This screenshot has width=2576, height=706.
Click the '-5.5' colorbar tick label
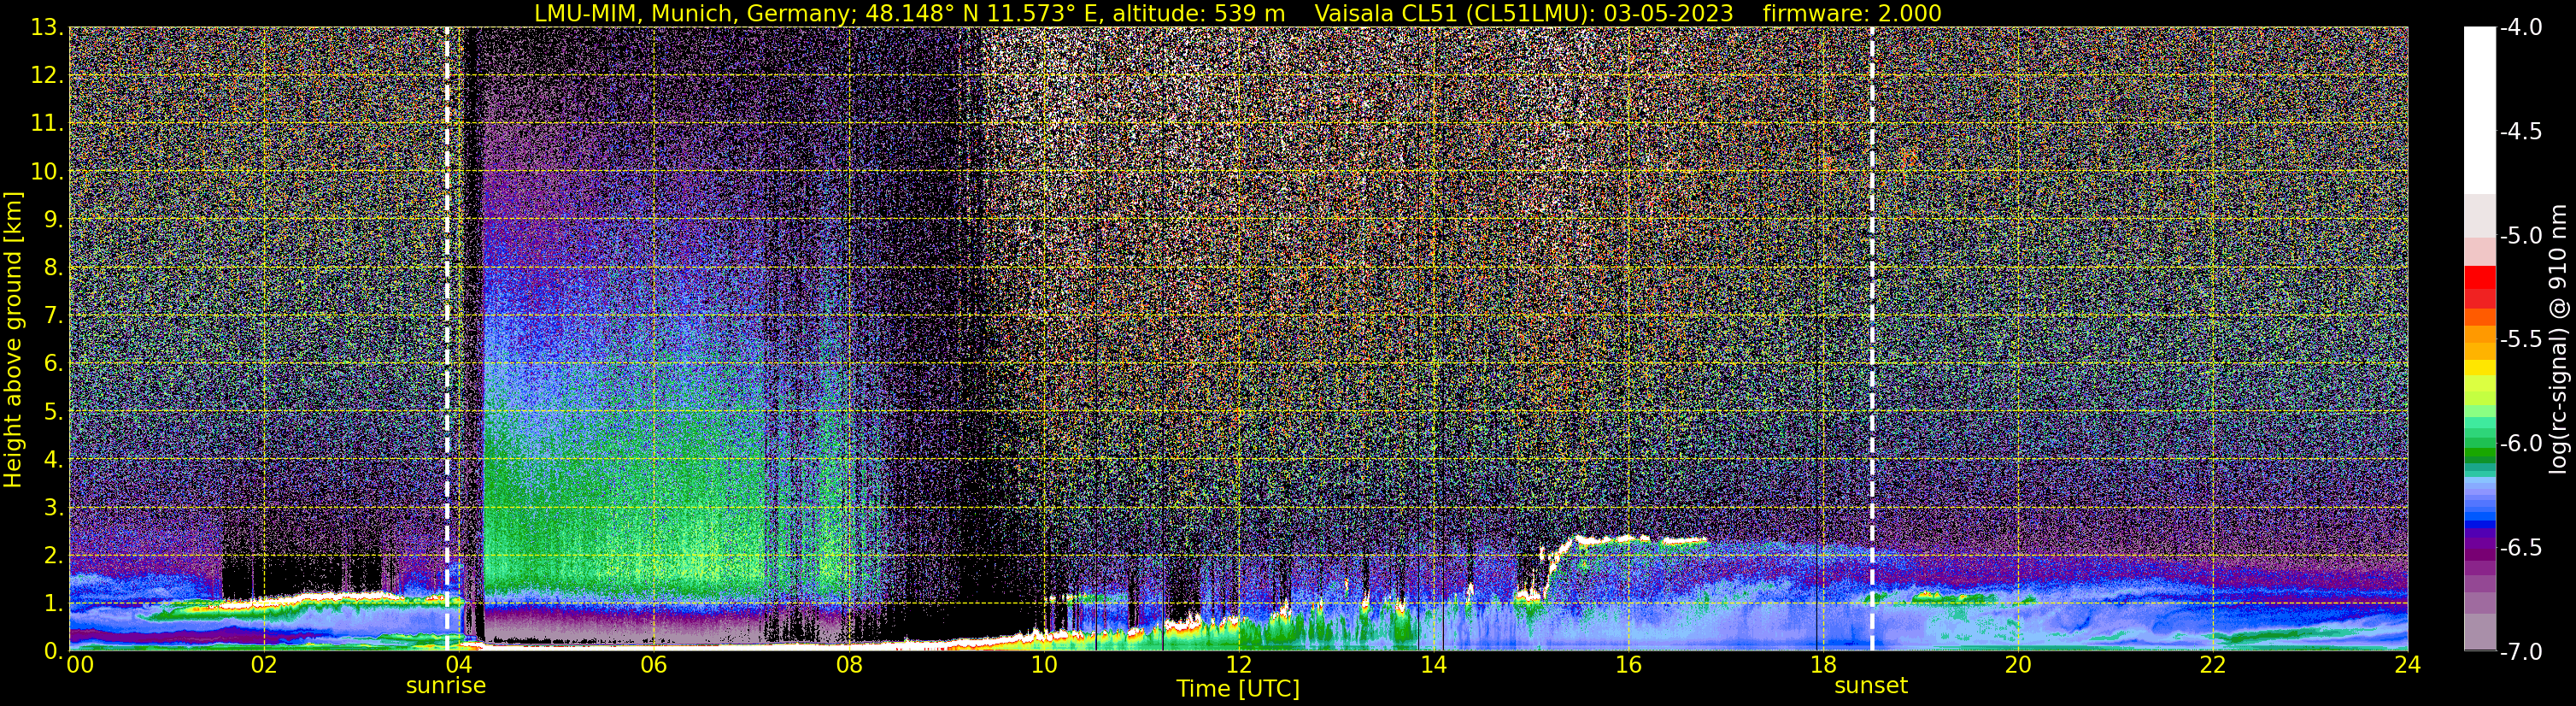(x=2520, y=340)
